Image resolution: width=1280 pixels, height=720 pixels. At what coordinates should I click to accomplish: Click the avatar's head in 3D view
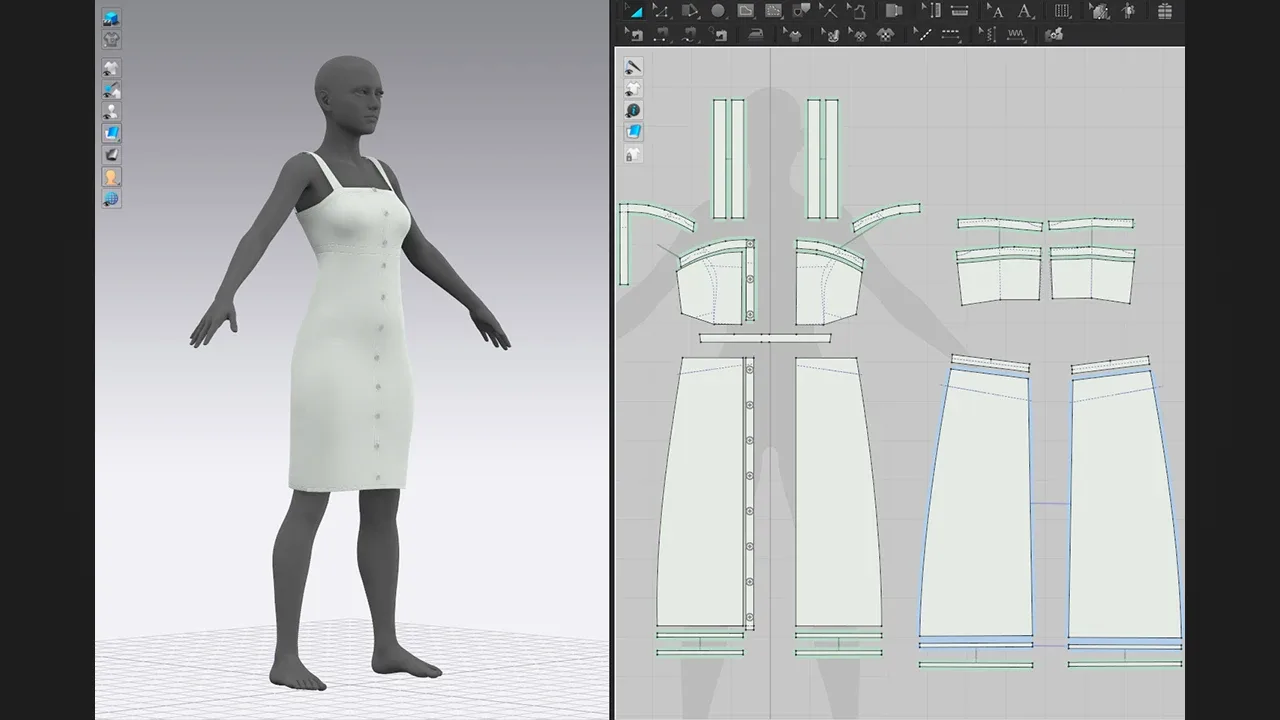click(350, 95)
